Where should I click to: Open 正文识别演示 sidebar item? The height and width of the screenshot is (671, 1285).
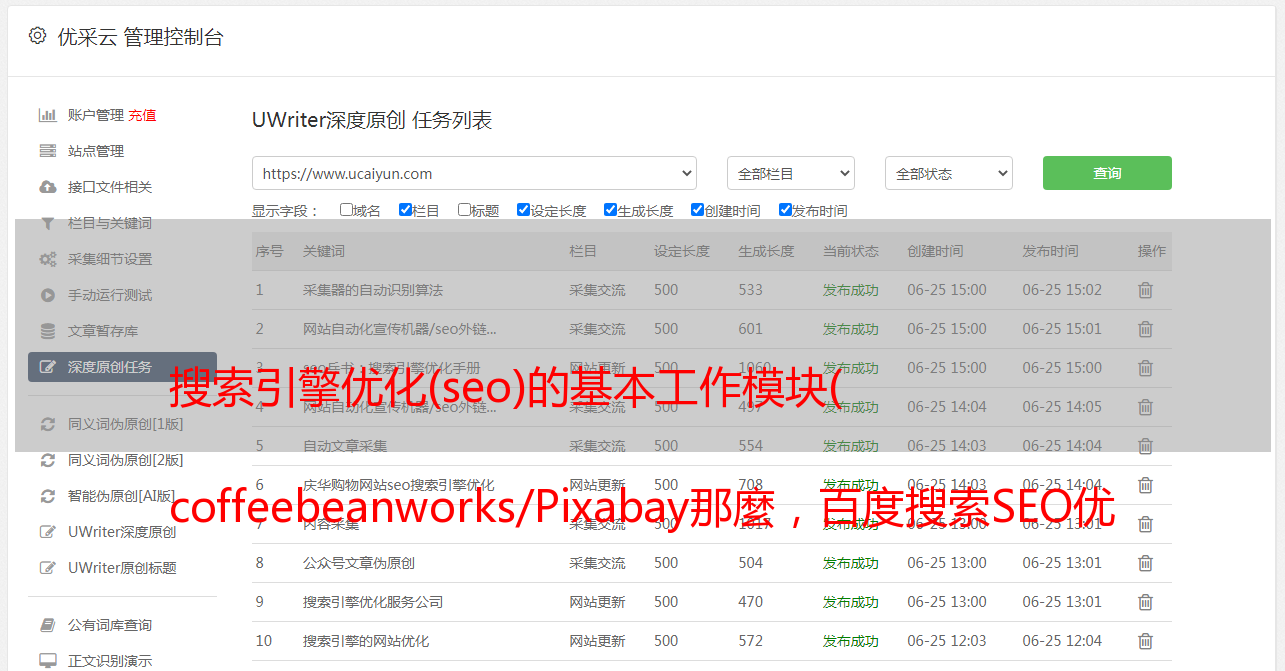pyautogui.click(x=110, y=661)
